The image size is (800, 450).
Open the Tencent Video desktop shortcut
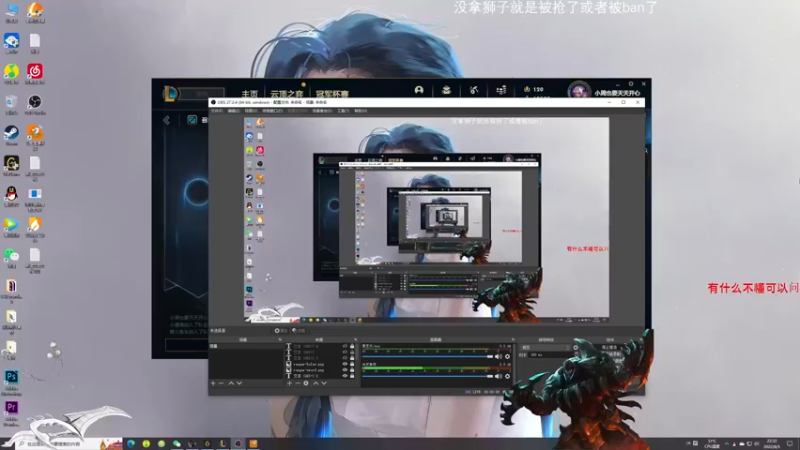pos(11,226)
